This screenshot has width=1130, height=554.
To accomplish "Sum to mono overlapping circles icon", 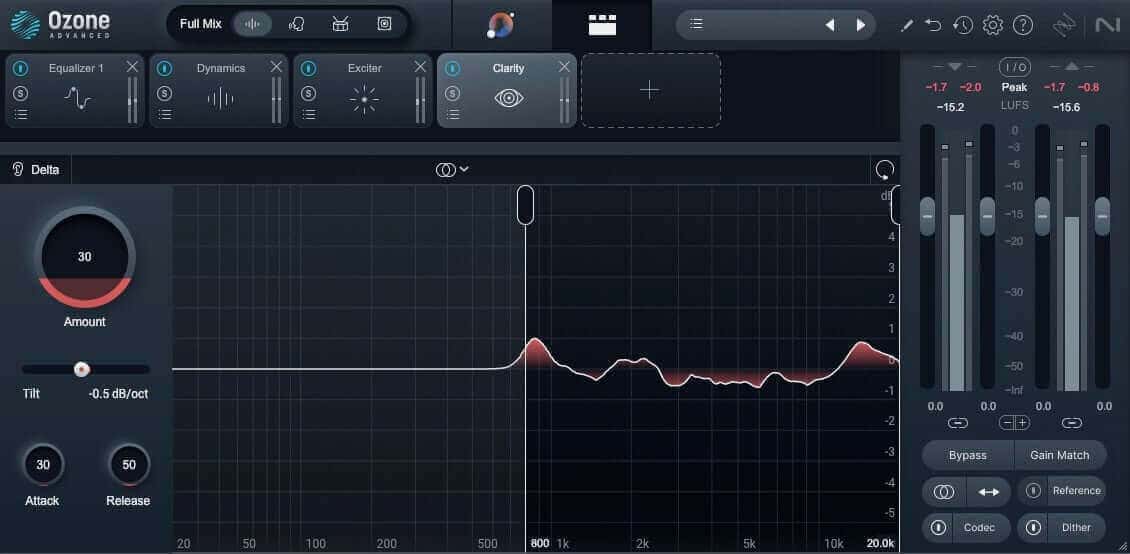I will click(944, 492).
